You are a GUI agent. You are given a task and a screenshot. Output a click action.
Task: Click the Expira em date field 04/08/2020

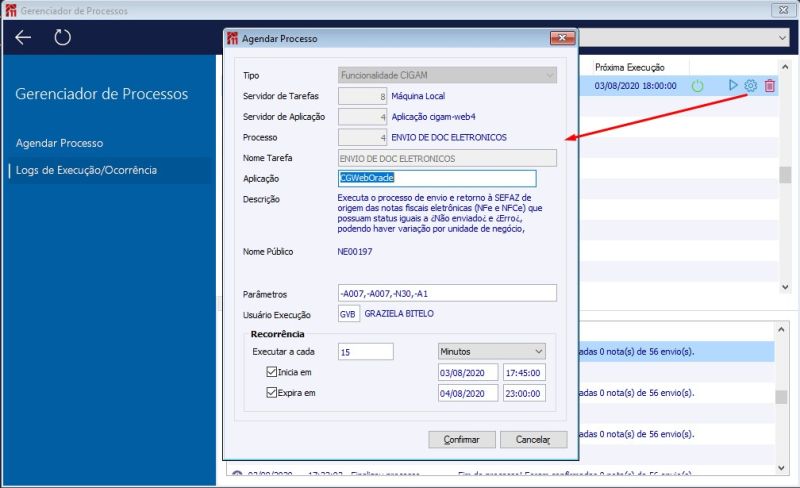click(x=468, y=393)
